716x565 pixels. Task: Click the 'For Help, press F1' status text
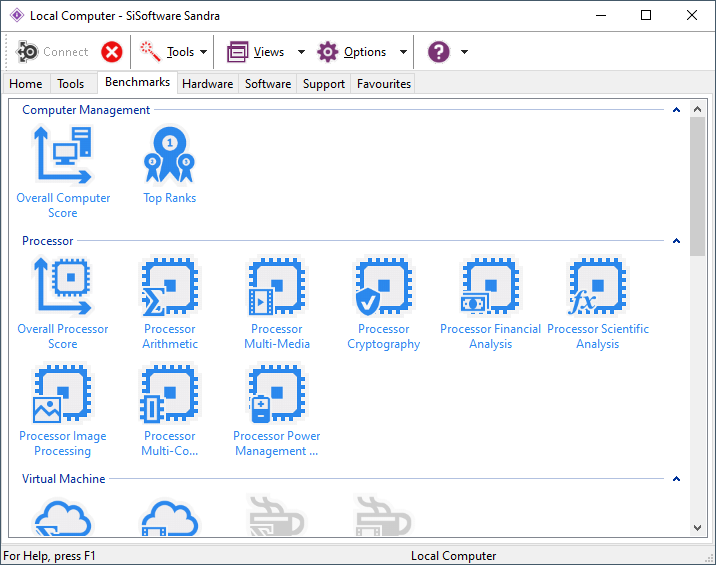49,555
